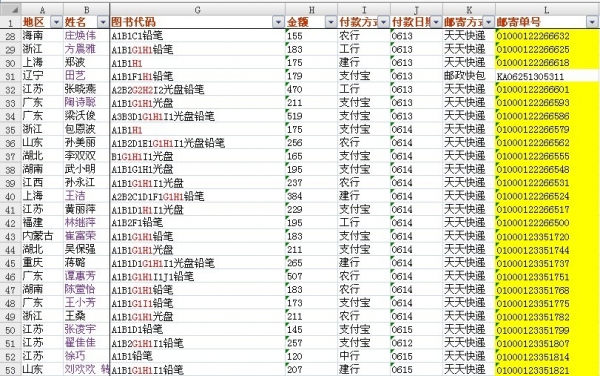The width and height of the screenshot is (600, 376).
Task: Select book code cell A2B2C1D1F1G1H1铅笔
Action: click(197, 196)
